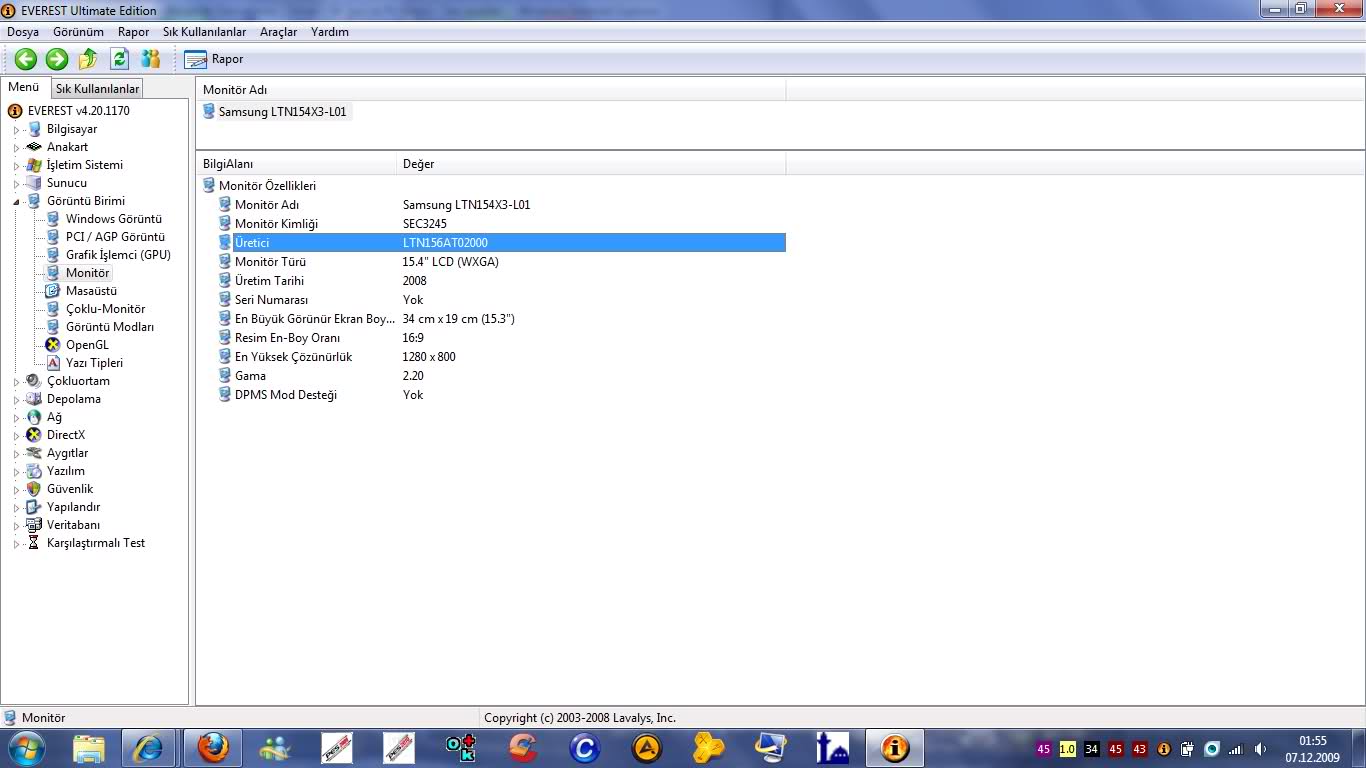Click the Monitör Adı column header
This screenshot has width=1366, height=768.
point(491,90)
